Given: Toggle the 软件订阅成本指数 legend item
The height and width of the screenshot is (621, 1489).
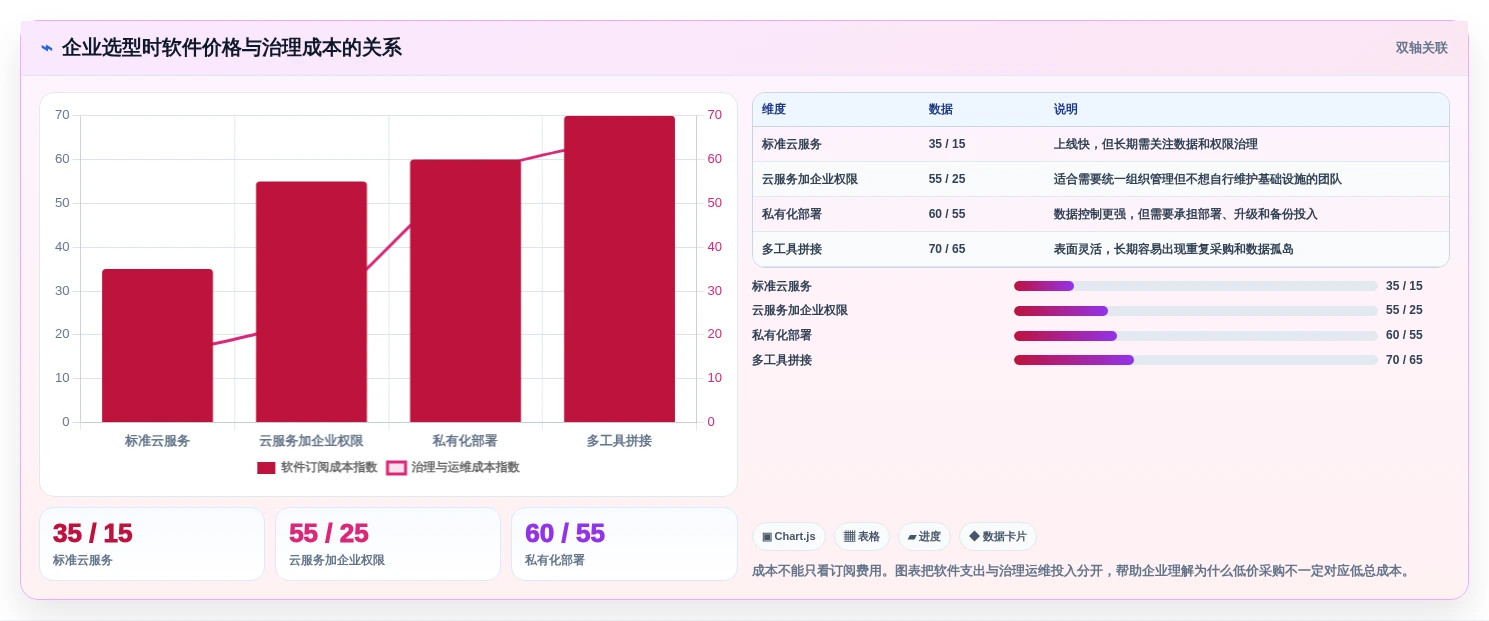Looking at the screenshot, I should tap(317, 467).
